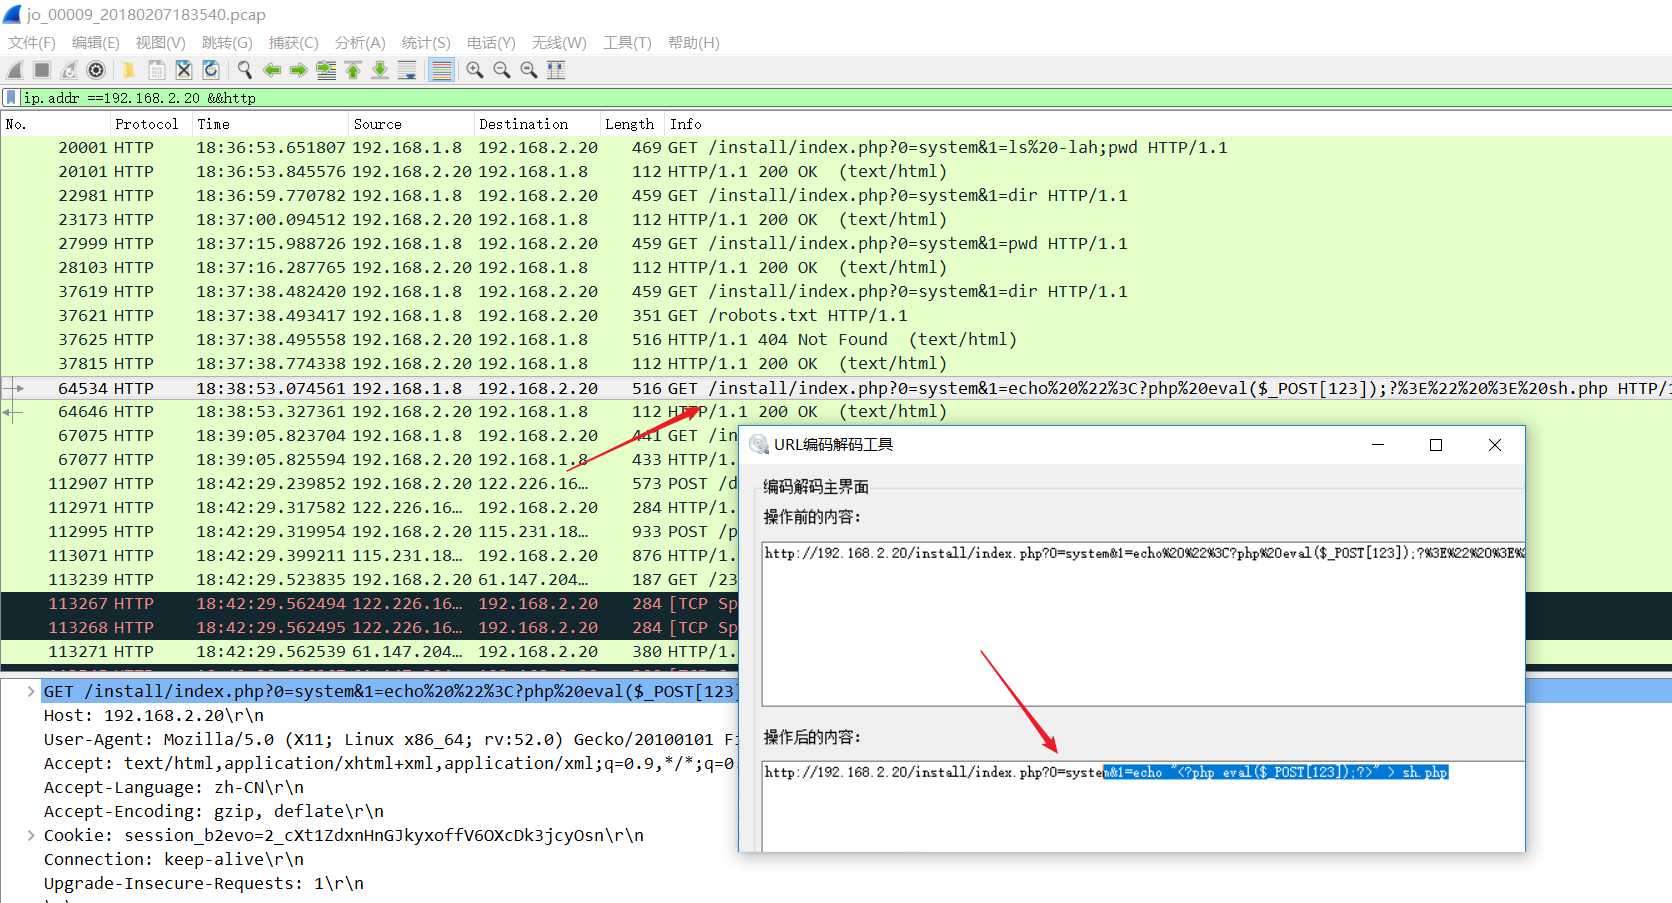This screenshot has width=1672, height=903.
Task: Click the start capture shark fin icon
Action: [x=15, y=70]
